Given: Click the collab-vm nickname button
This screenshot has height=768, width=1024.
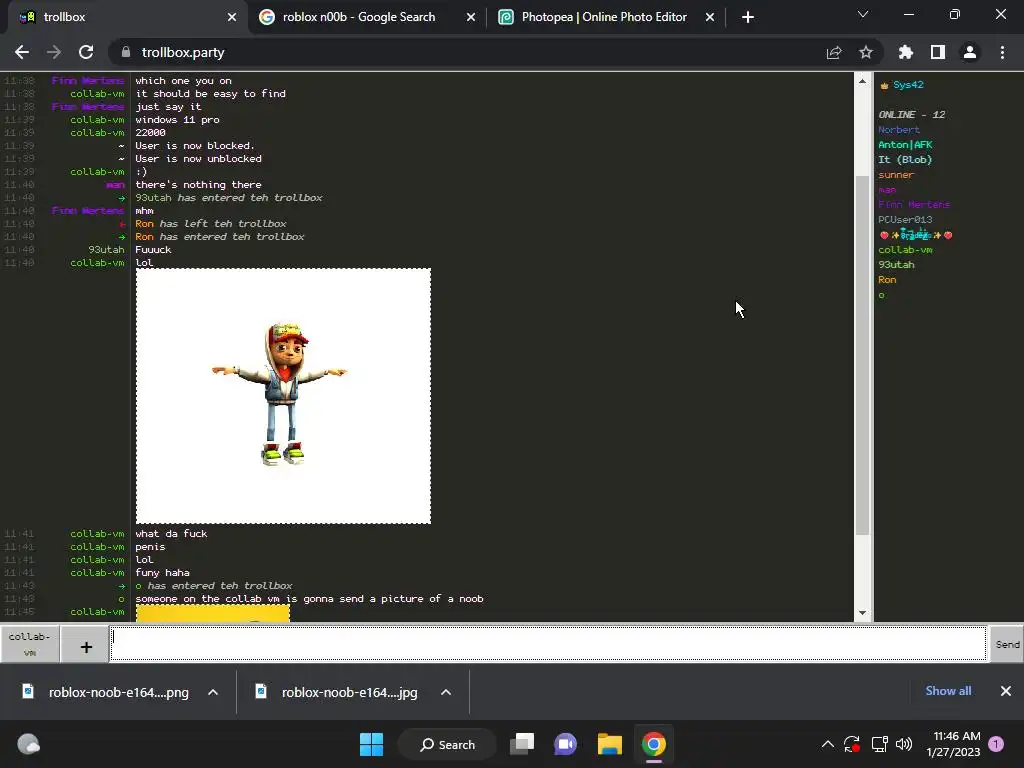Looking at the screenshot, I should [x=29, y=644].
